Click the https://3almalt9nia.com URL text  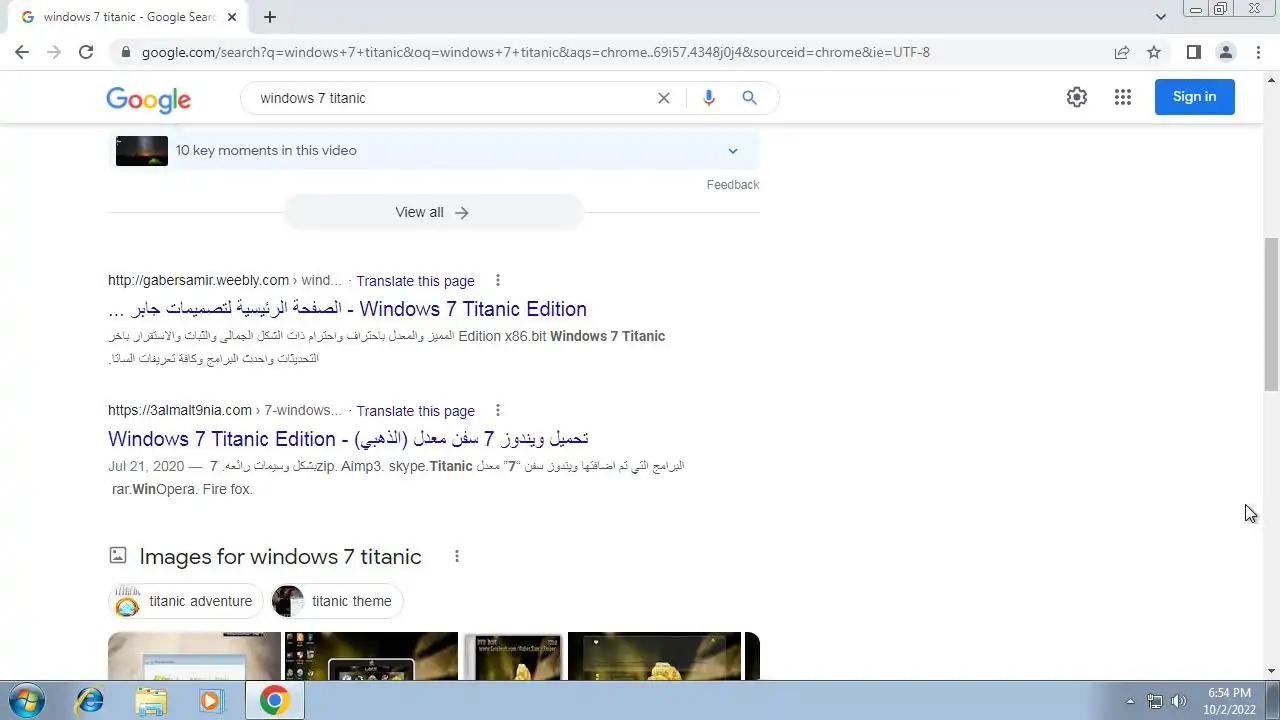pos(180,410)
